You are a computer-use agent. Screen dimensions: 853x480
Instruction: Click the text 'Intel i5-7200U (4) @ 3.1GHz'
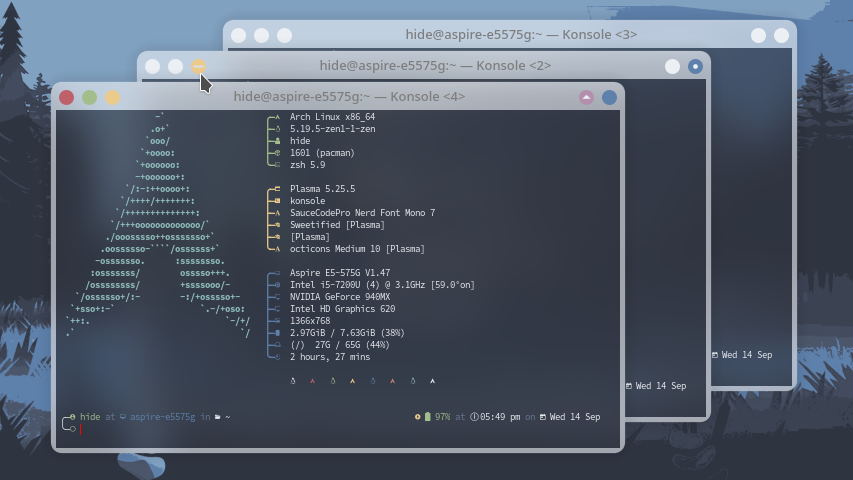click(357, 285)
